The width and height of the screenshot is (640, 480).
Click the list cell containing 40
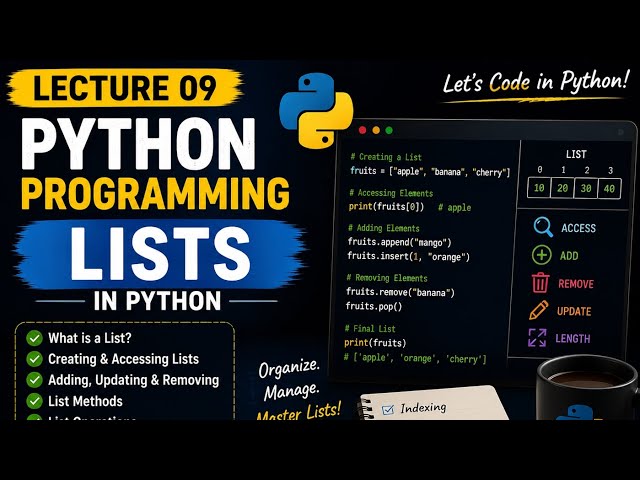(x=609, y=188)
